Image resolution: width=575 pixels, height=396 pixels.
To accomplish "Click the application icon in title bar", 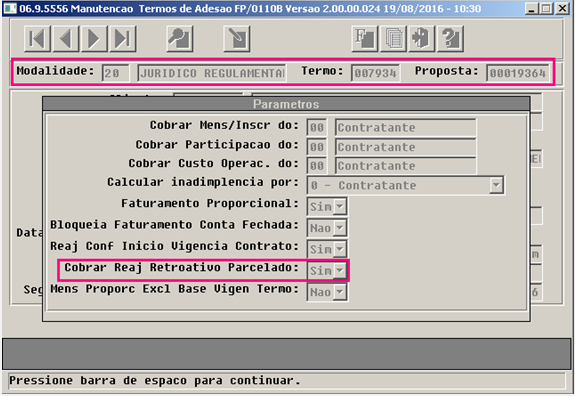I will (10, 8).
